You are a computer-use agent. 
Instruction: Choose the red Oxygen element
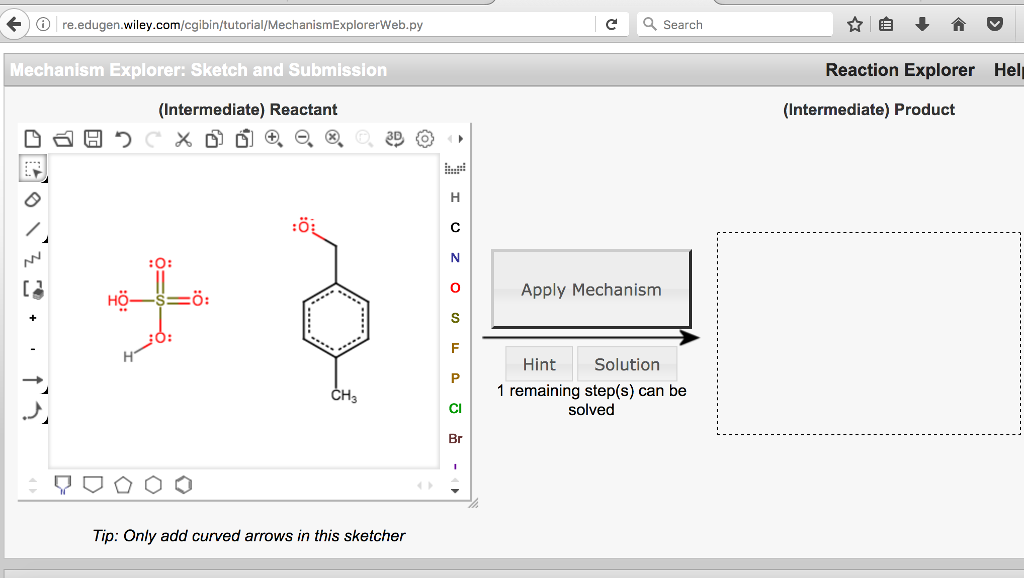coord(455,288)
